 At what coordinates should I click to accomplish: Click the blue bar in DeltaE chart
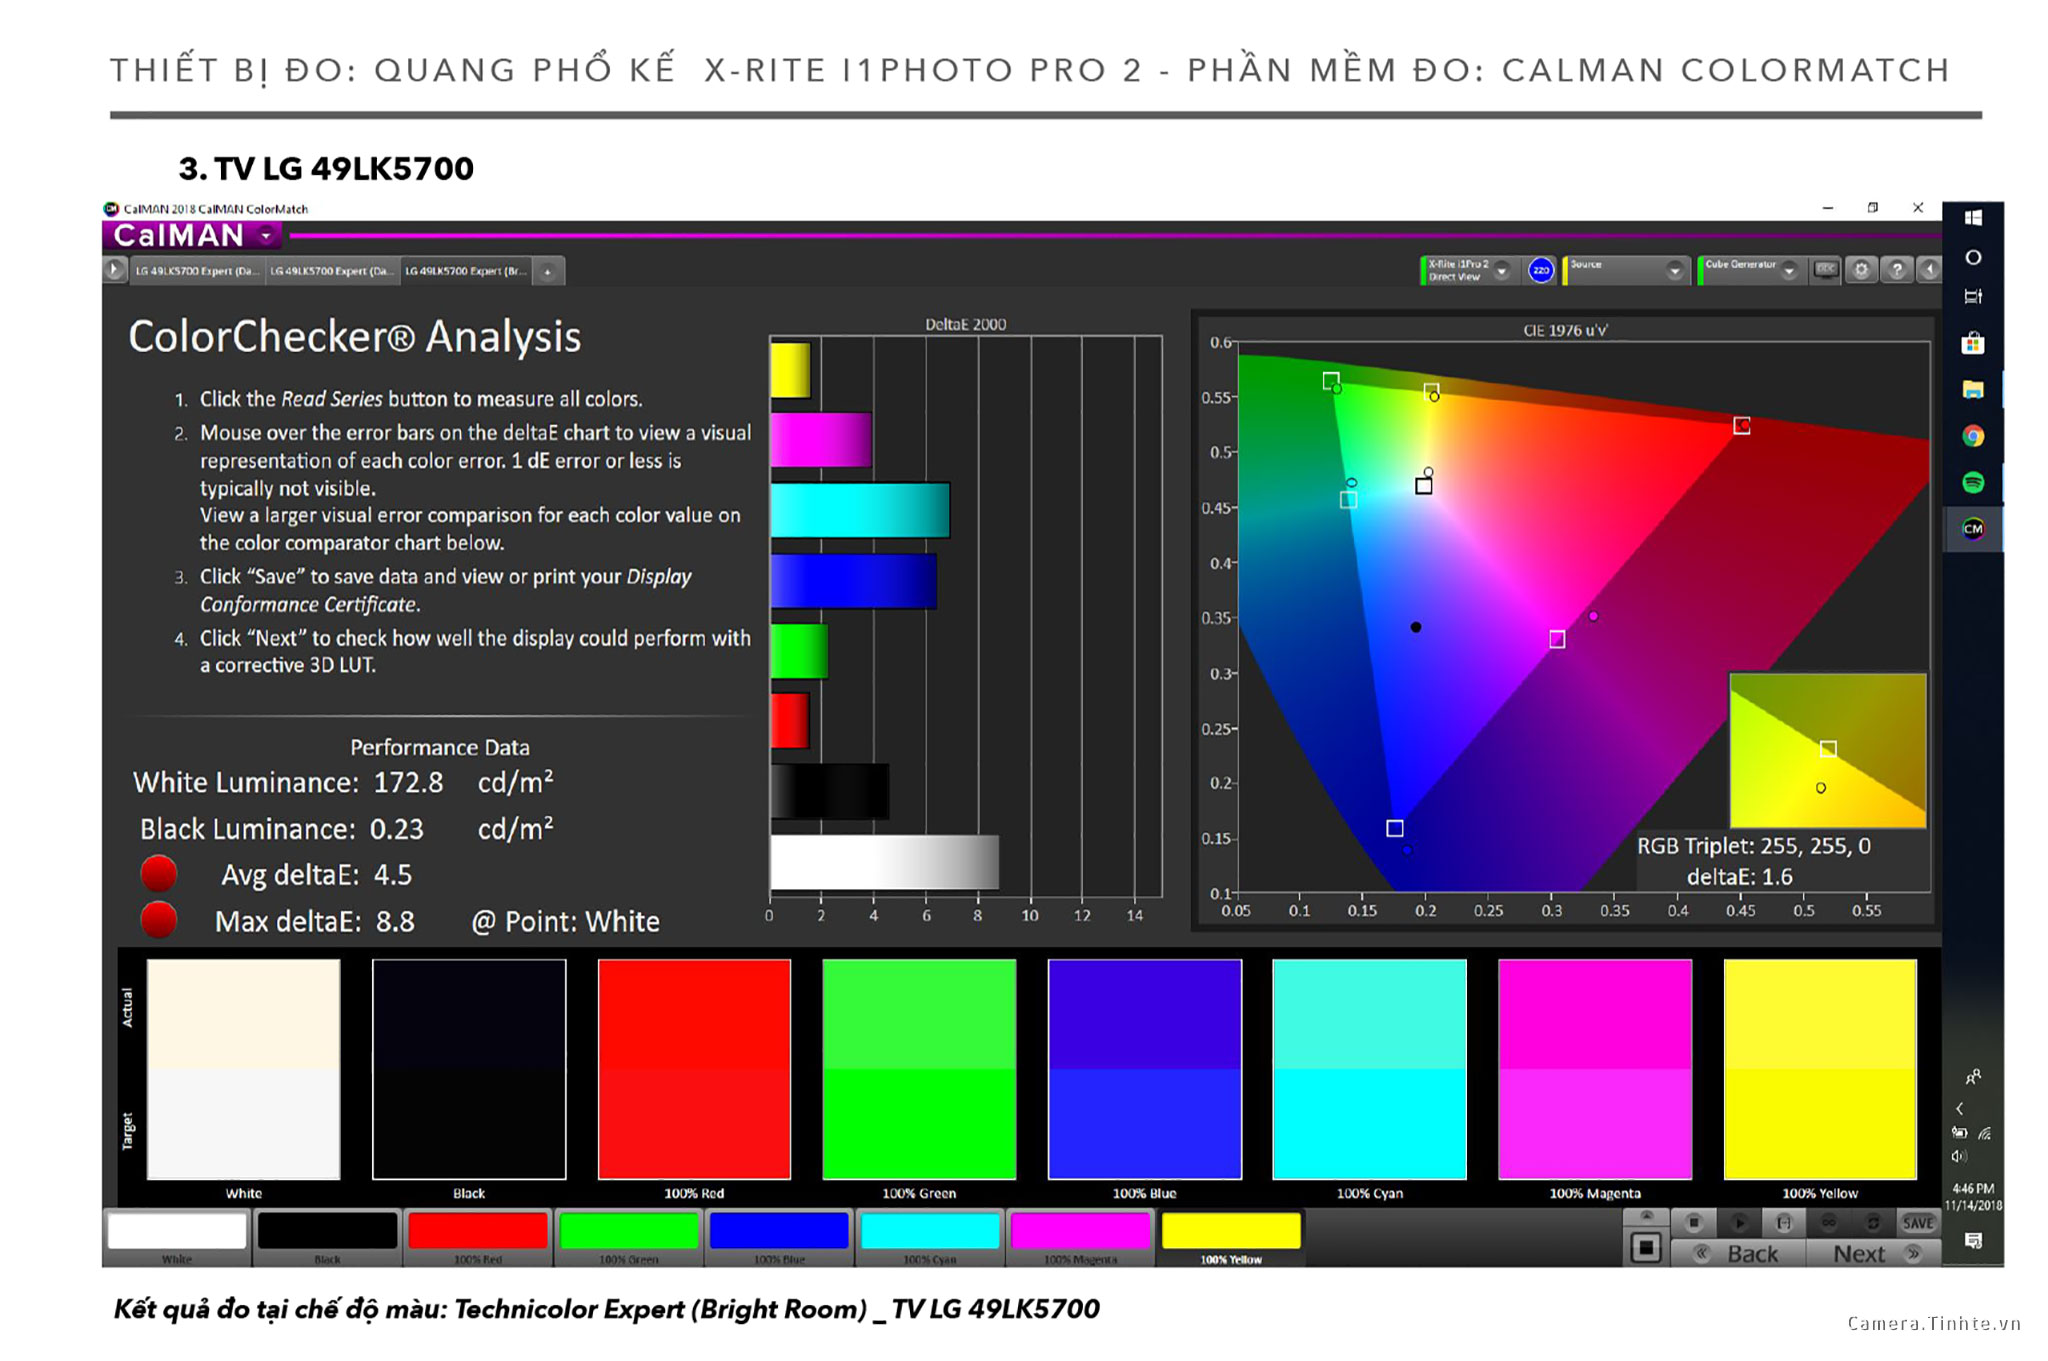click(854, 581)
